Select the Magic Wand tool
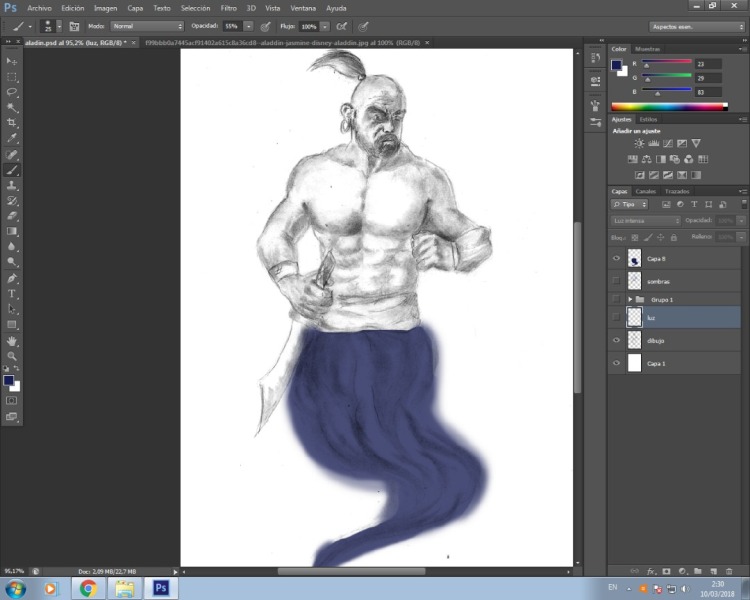This screenshot has height=600, width=750. point(12,107)
